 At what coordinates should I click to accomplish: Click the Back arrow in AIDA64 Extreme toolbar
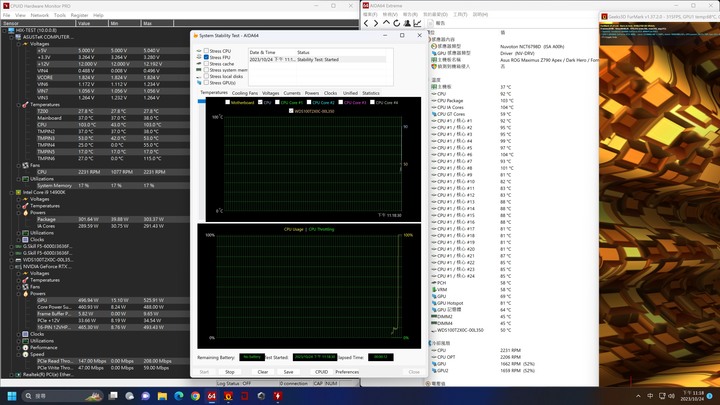[x=366, y=23]
